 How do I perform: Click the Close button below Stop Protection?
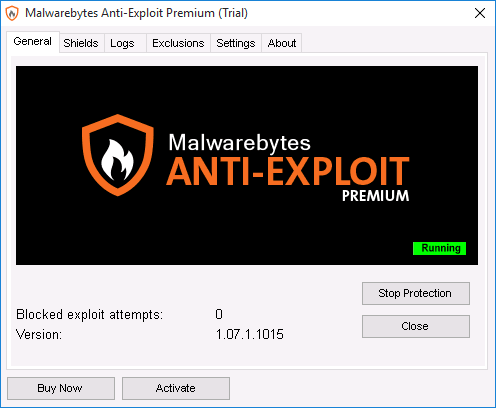pos(416,326)
